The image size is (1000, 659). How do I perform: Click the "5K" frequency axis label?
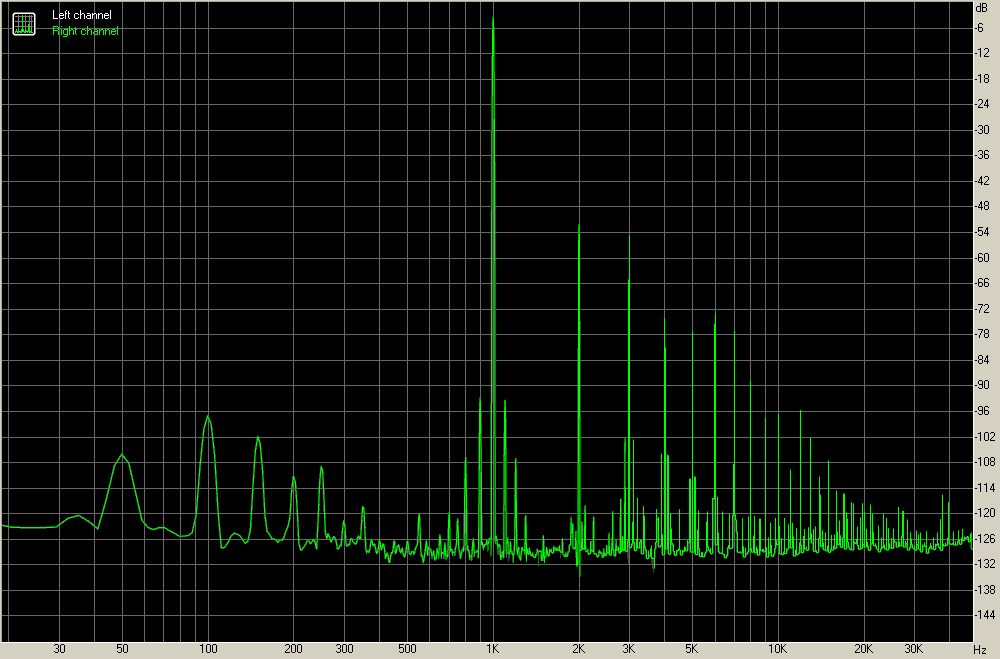click(692, 649)
